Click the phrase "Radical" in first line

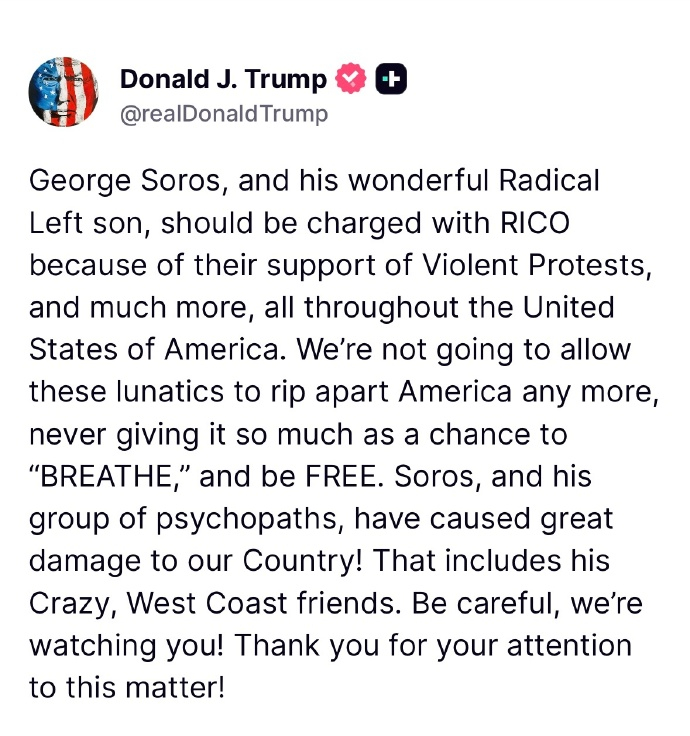(x=549, y=180)
